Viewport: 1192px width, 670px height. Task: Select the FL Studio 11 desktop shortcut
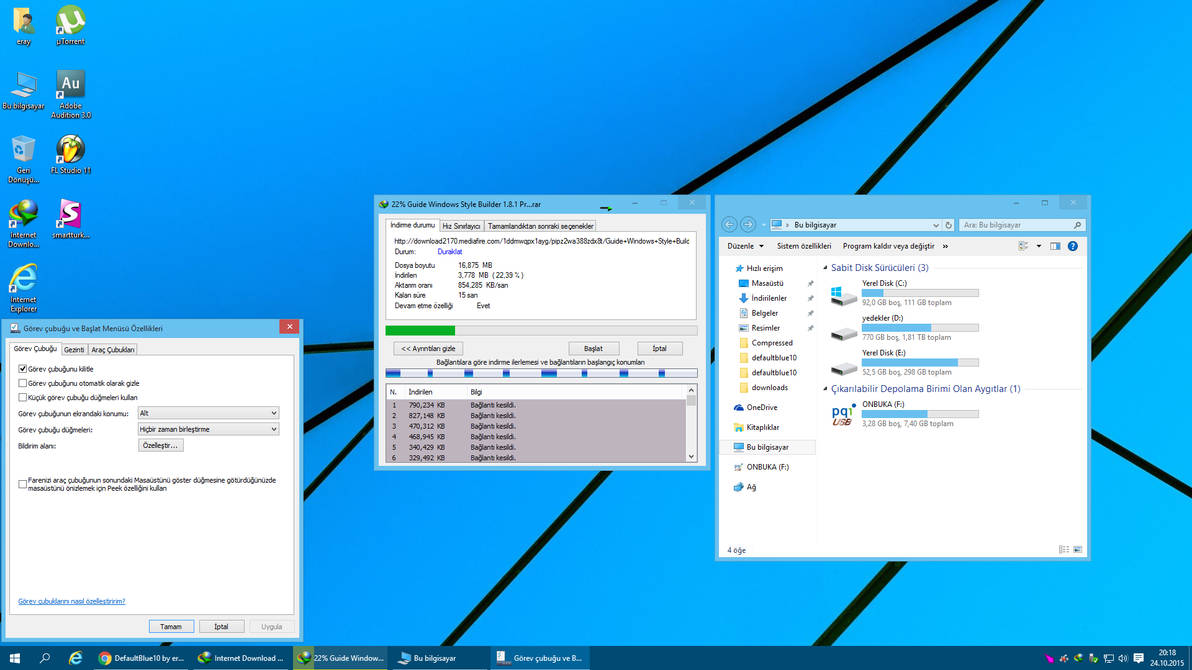tap(70, 152)
